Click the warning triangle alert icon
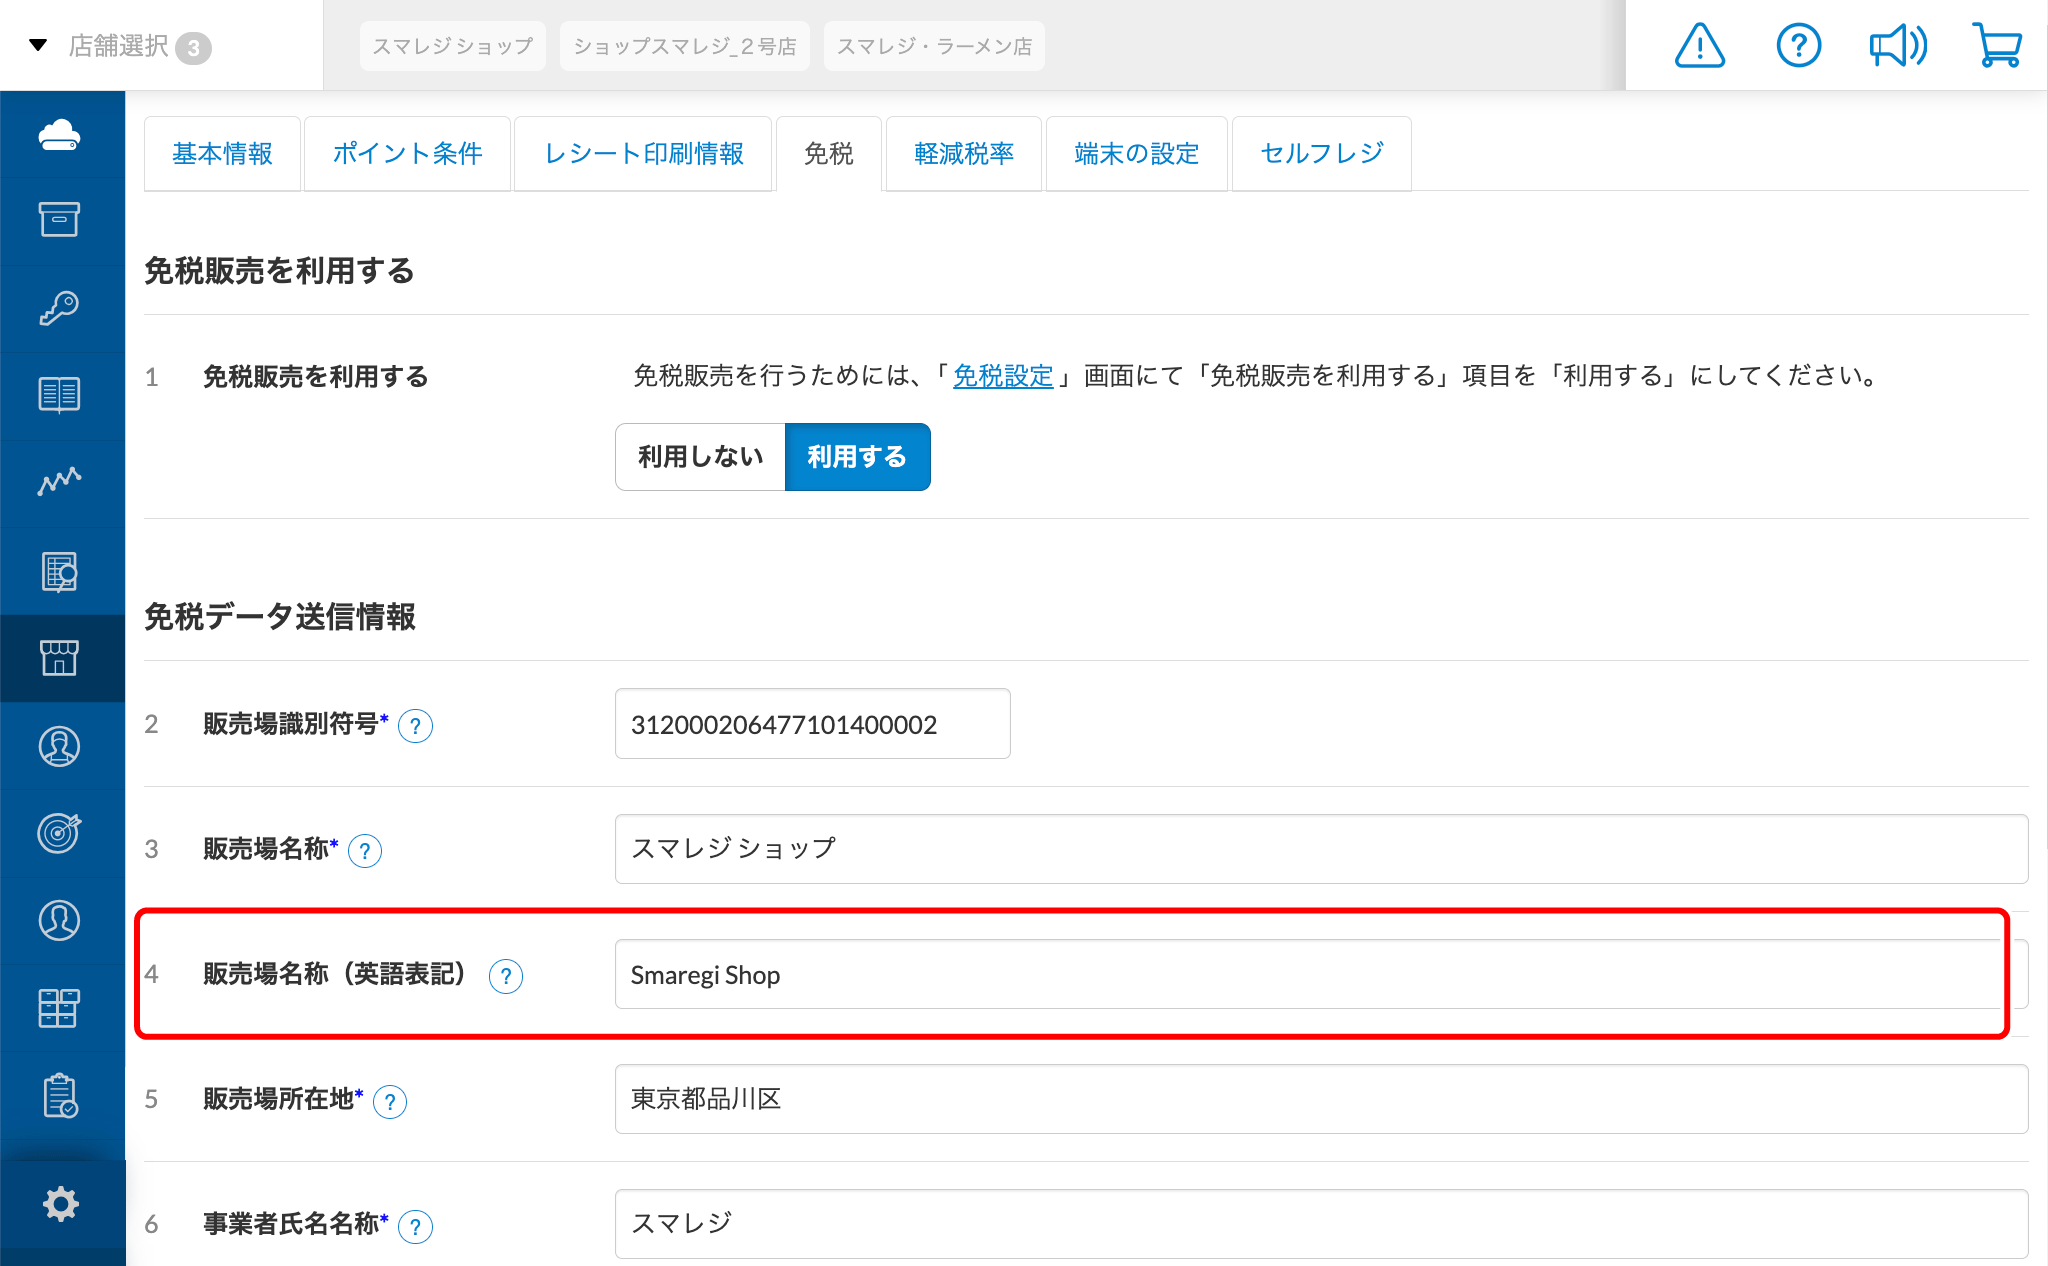The height and width of the screenshot is (1266, 2048). (x=1700, y=46)
